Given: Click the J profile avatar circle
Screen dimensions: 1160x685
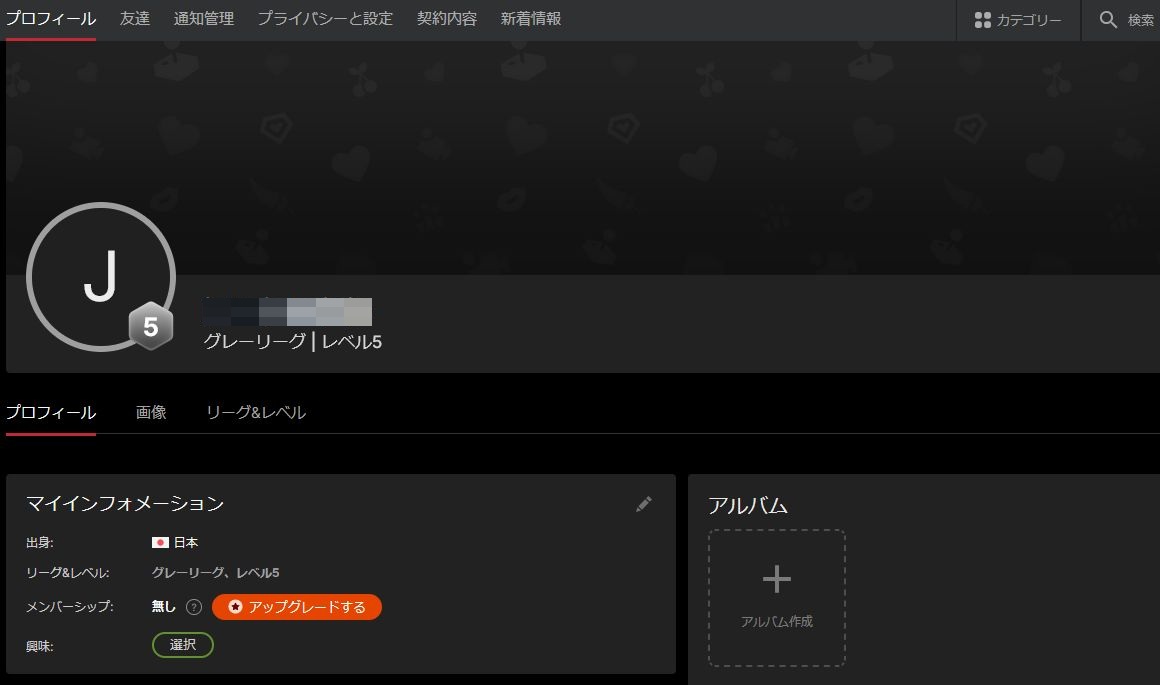Looking at the screenshot, I should click(100, 277).
